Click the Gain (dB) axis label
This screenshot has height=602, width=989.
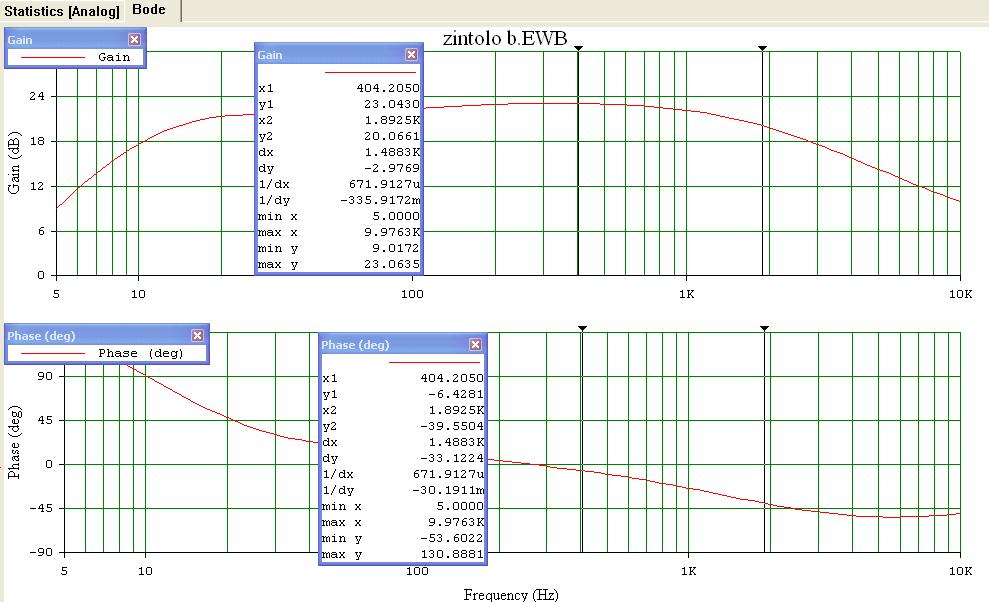point(14,162)
